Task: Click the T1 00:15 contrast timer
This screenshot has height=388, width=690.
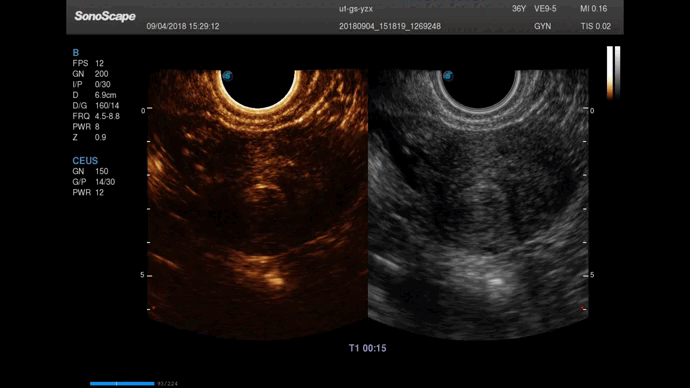Action: point(367,348)
